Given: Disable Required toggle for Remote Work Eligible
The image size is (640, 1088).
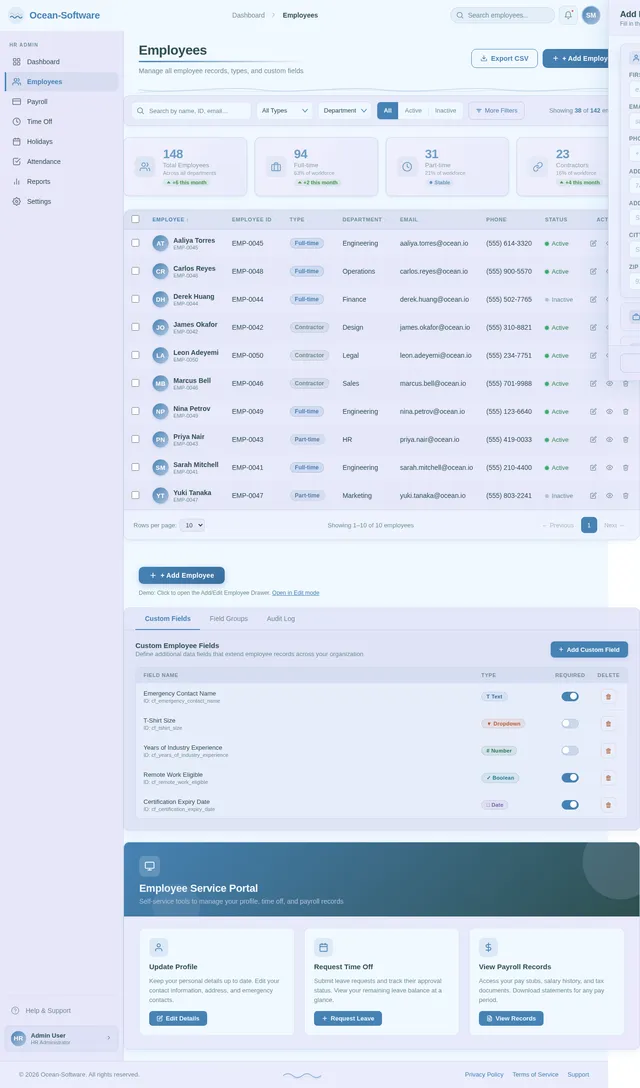Looking at the screenshot, I should [x=569, y=777].
